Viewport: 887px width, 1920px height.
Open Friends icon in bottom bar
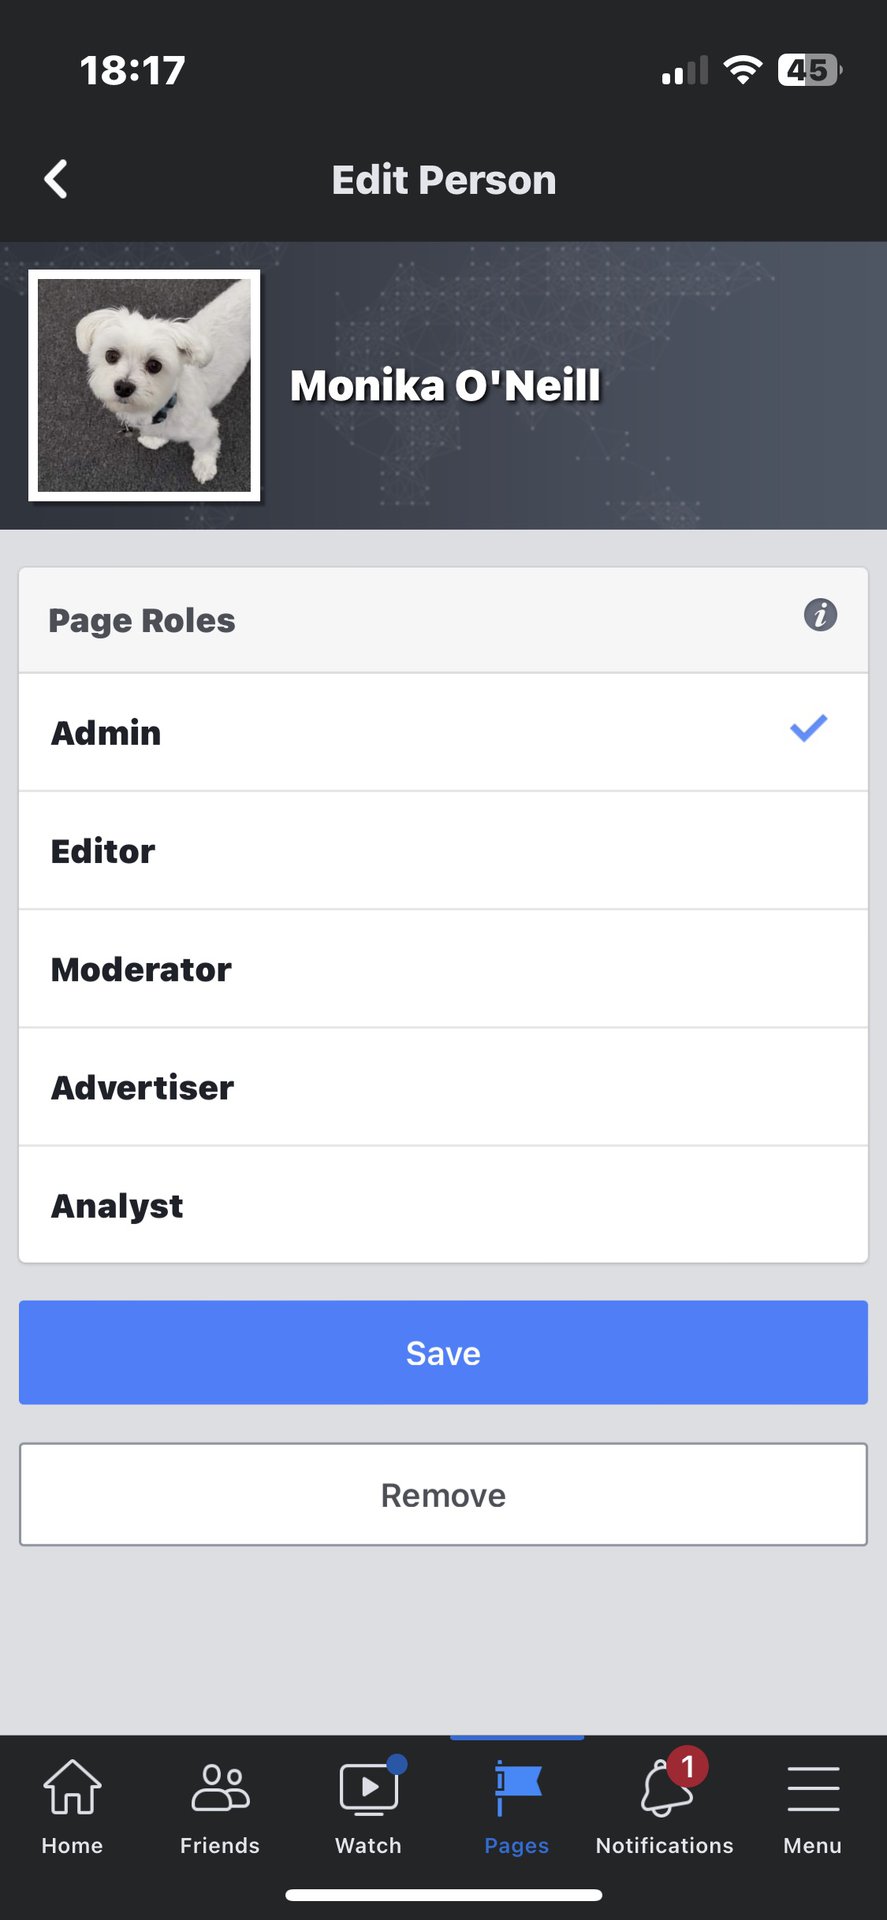click(220, 1788)
